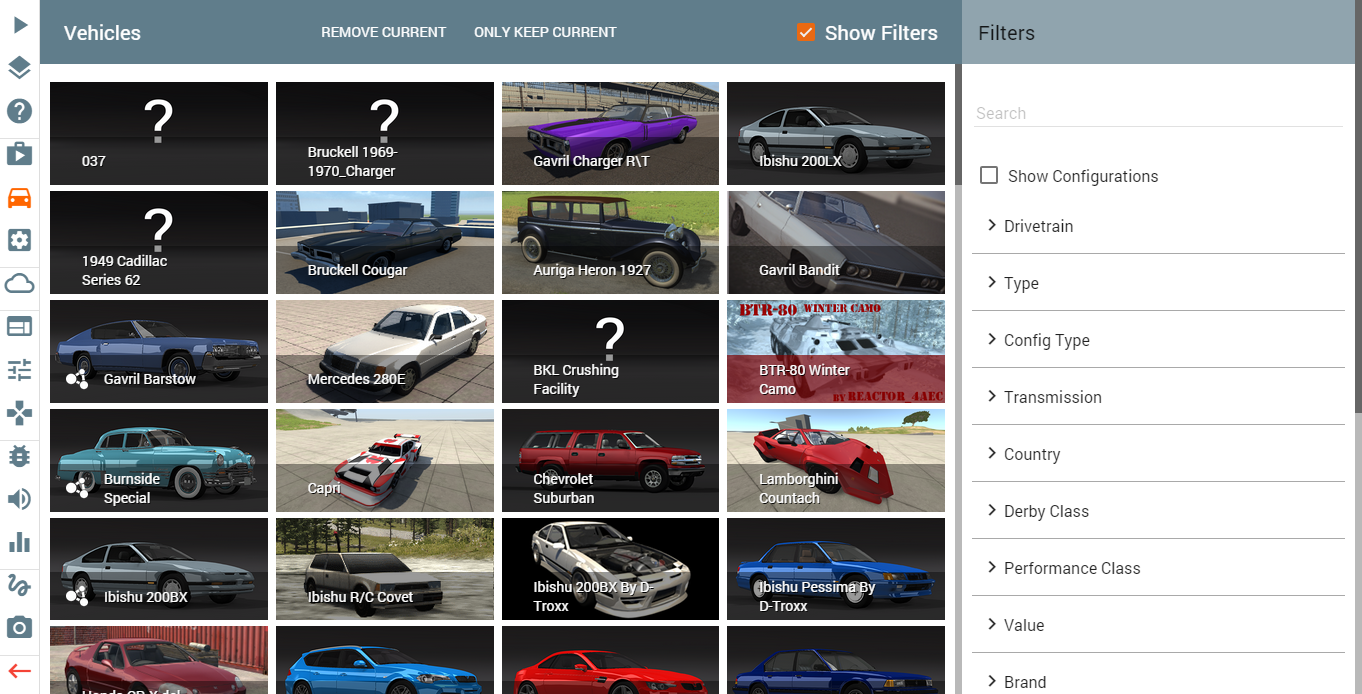Select the orange vehicles car icon
Viewport: 1362px width, 694px height.
(20, 197)
